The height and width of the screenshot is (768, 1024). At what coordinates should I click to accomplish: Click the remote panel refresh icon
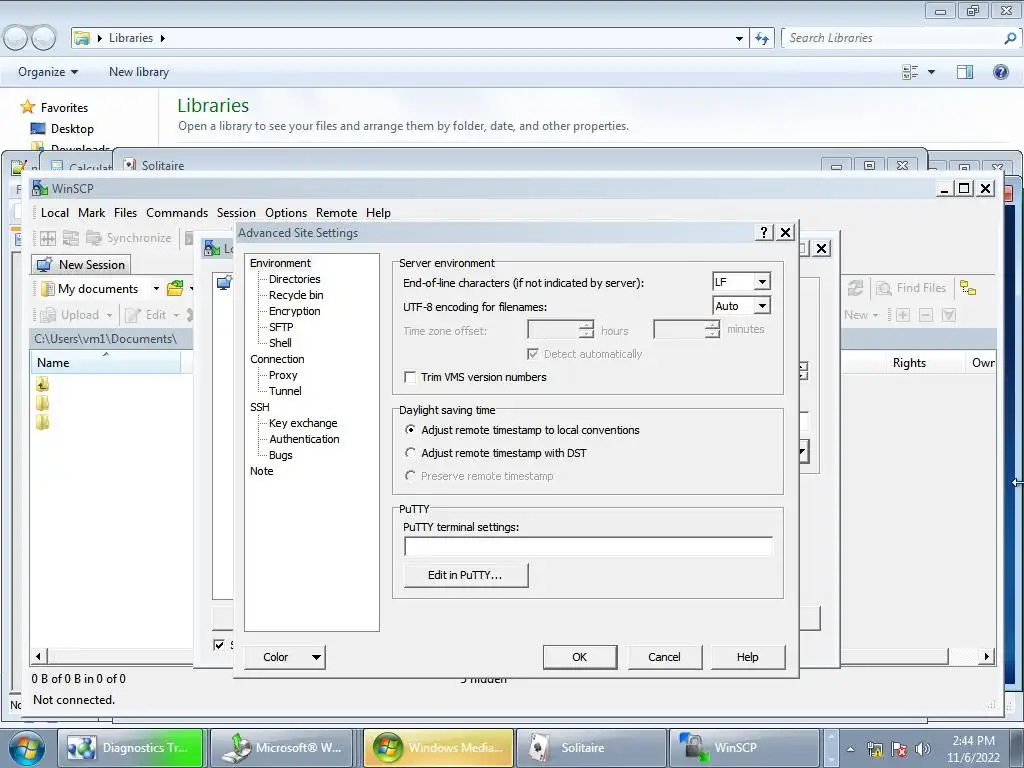point(855,288)
